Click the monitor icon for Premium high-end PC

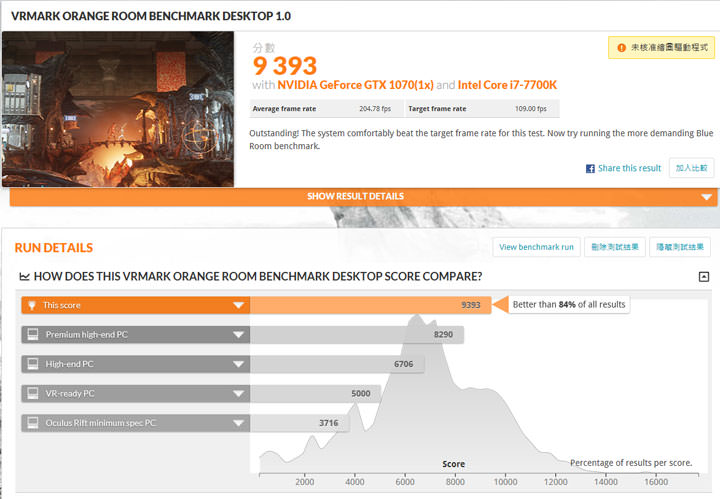pyautogui.click(x=32, y=335)
